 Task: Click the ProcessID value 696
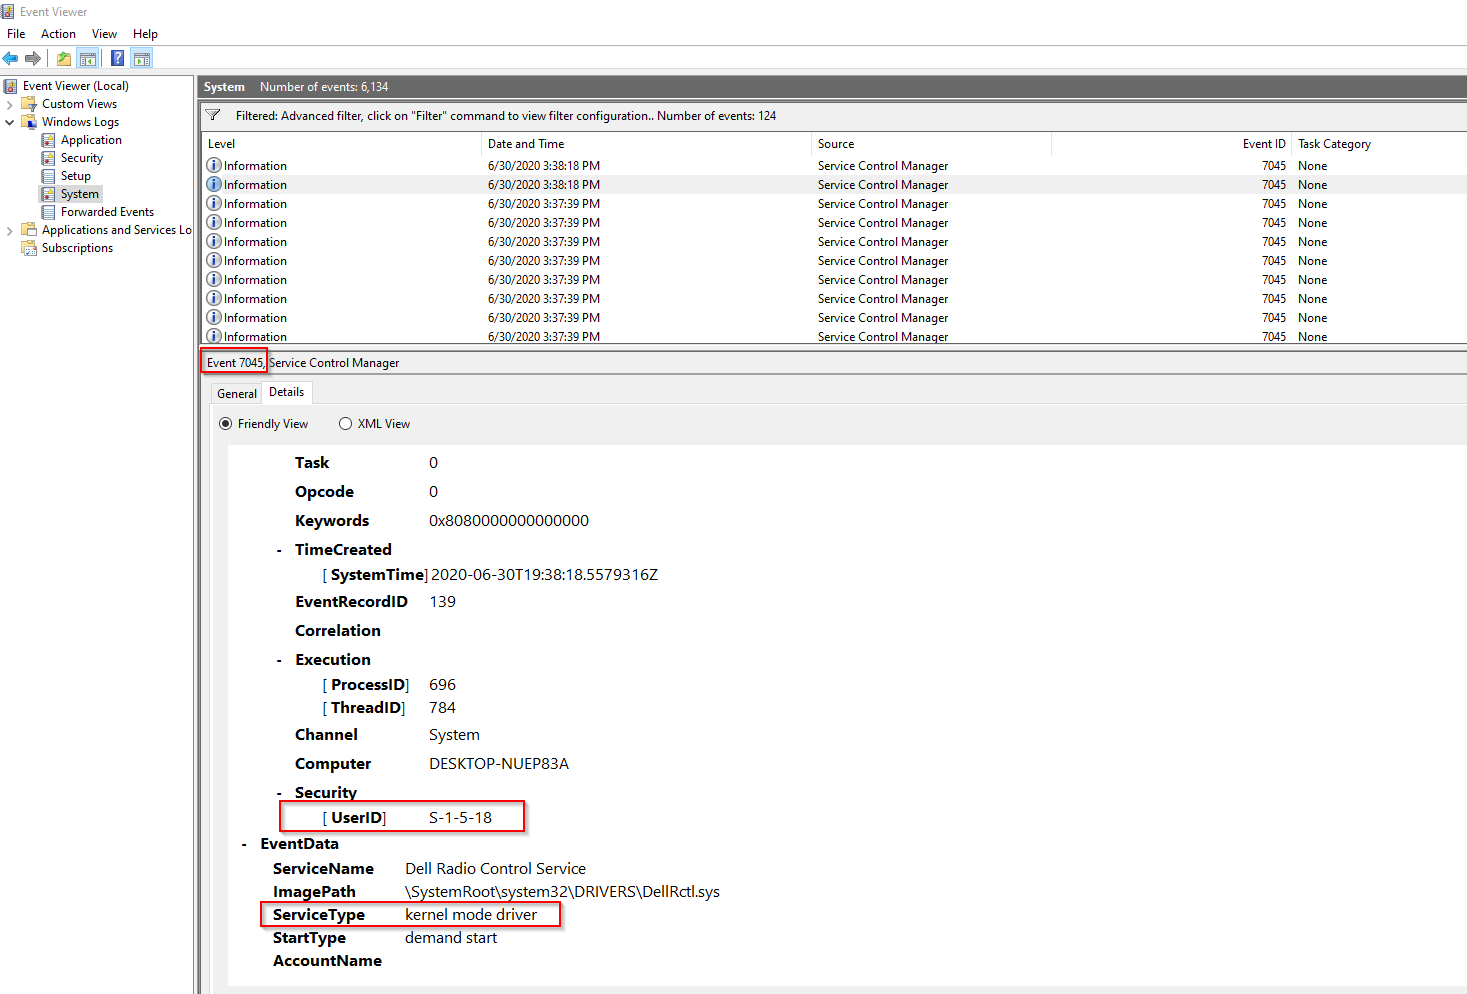point(442,685)
